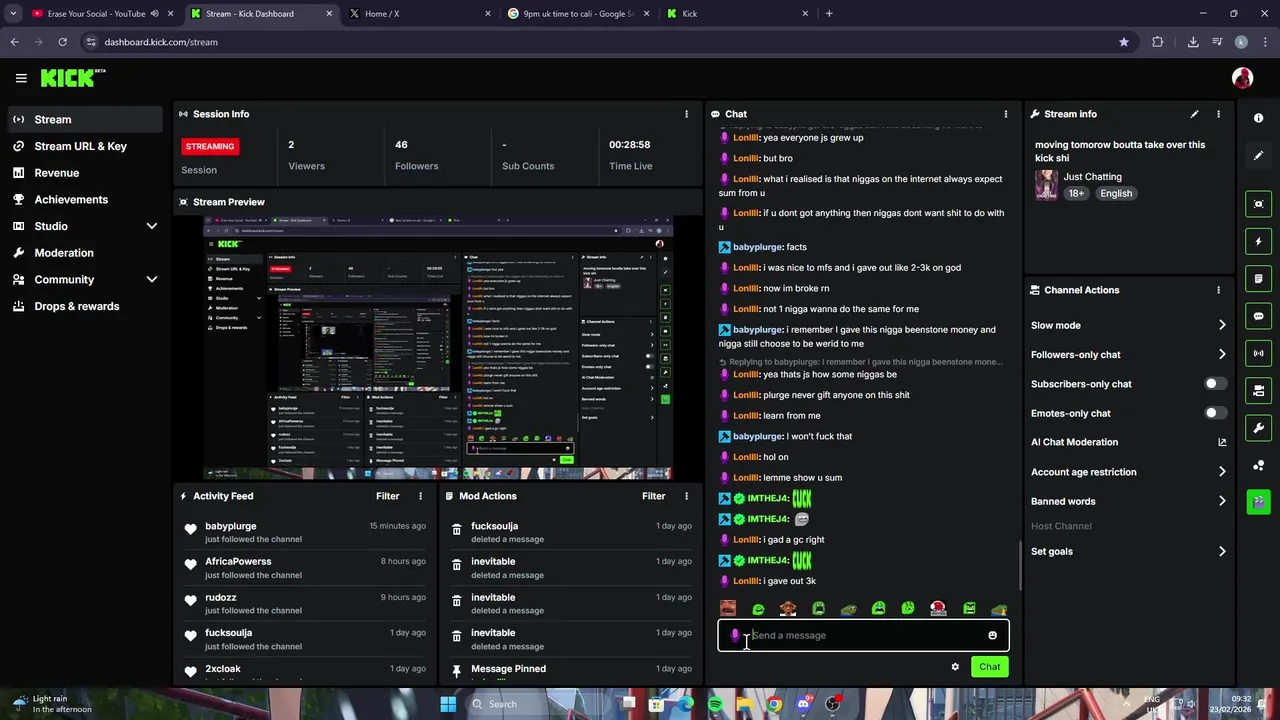Switch to the Home / X browser tab

[x=420, y=14]
